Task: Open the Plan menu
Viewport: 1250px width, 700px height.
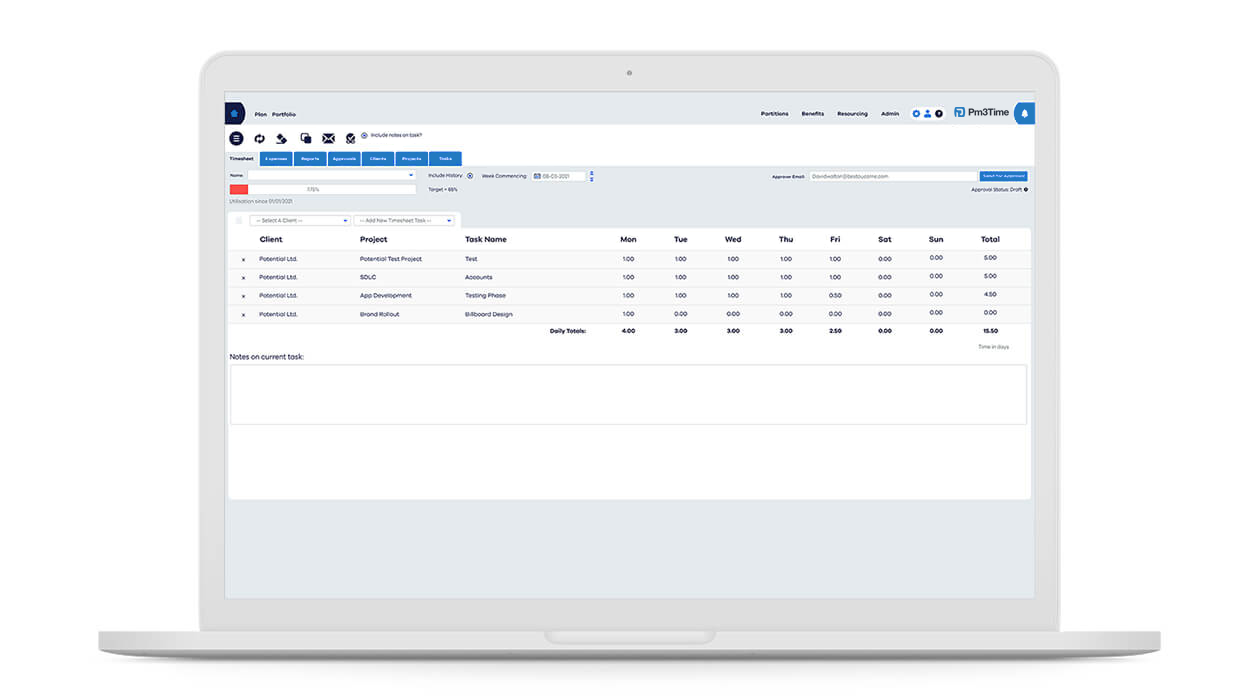Action: (260, 114)
